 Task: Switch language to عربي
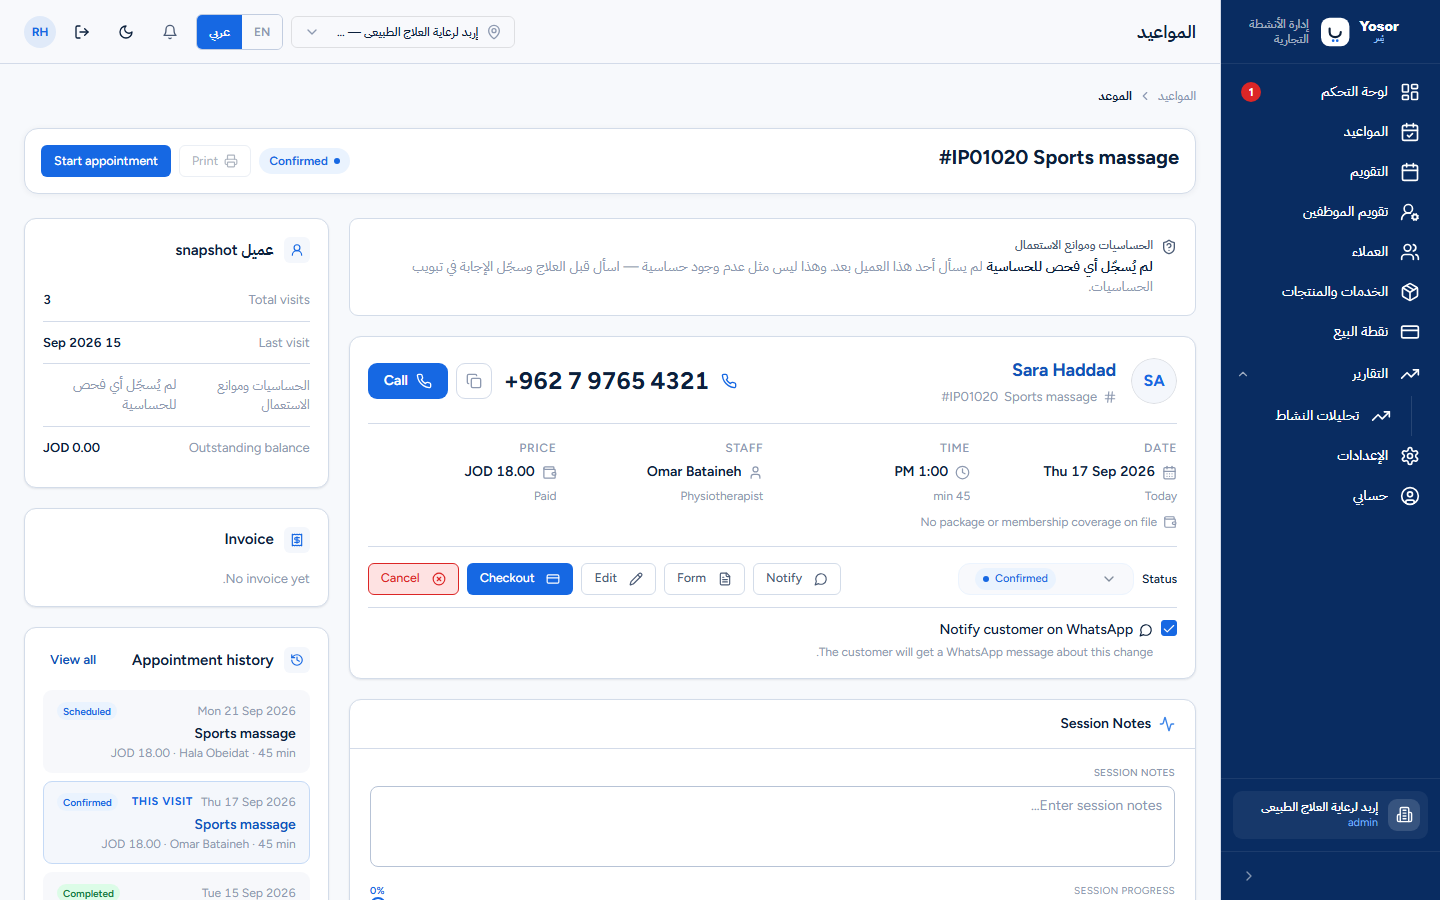pyautogui.click(x=219, y=32)
